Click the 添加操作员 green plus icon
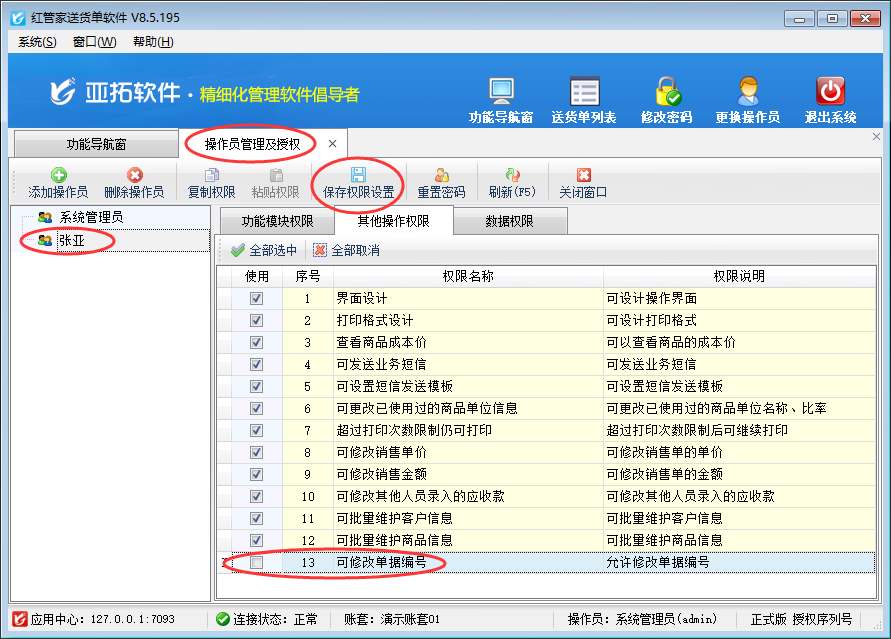The height and width of the screenshot is (639, 891). (x=58, y=175)
